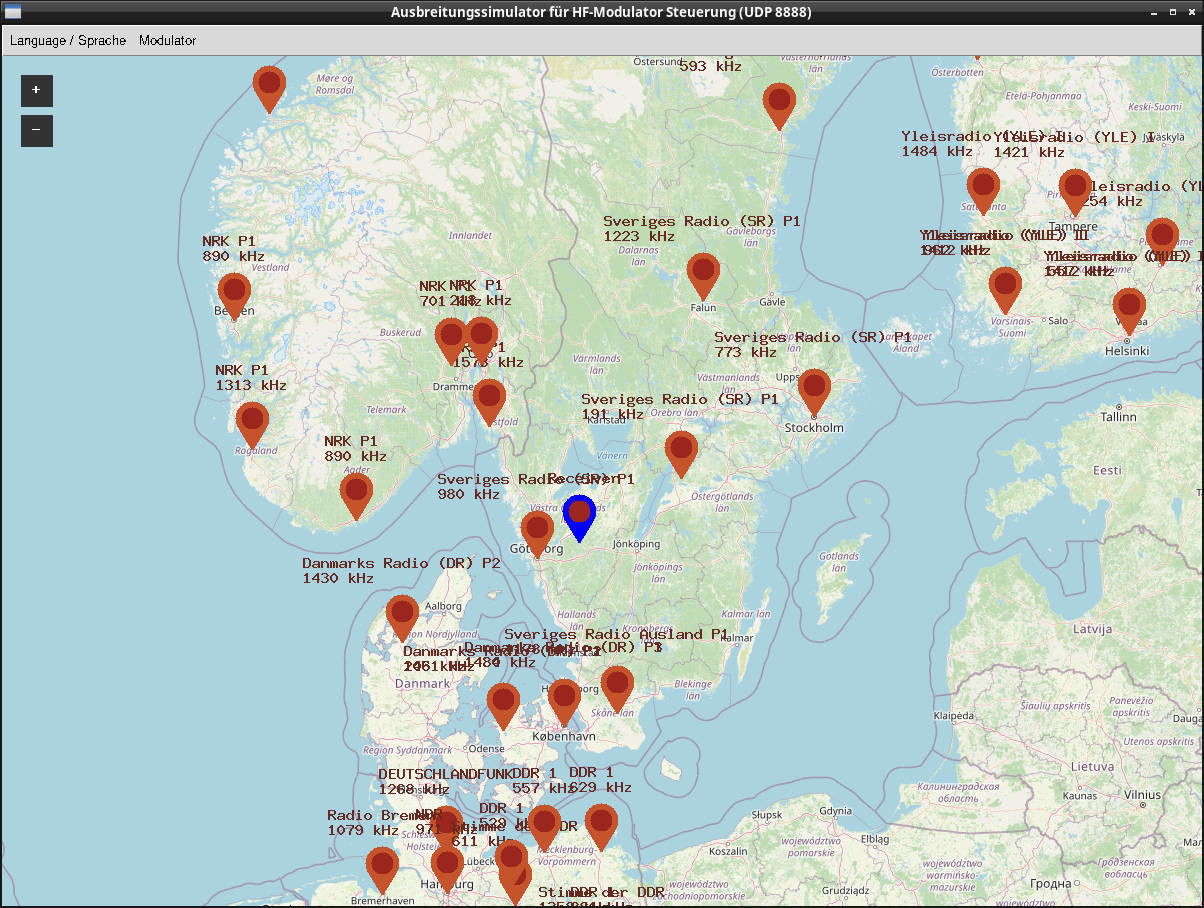Click the NRK 701 kHz marker near Buskerud

pos(451,342)
